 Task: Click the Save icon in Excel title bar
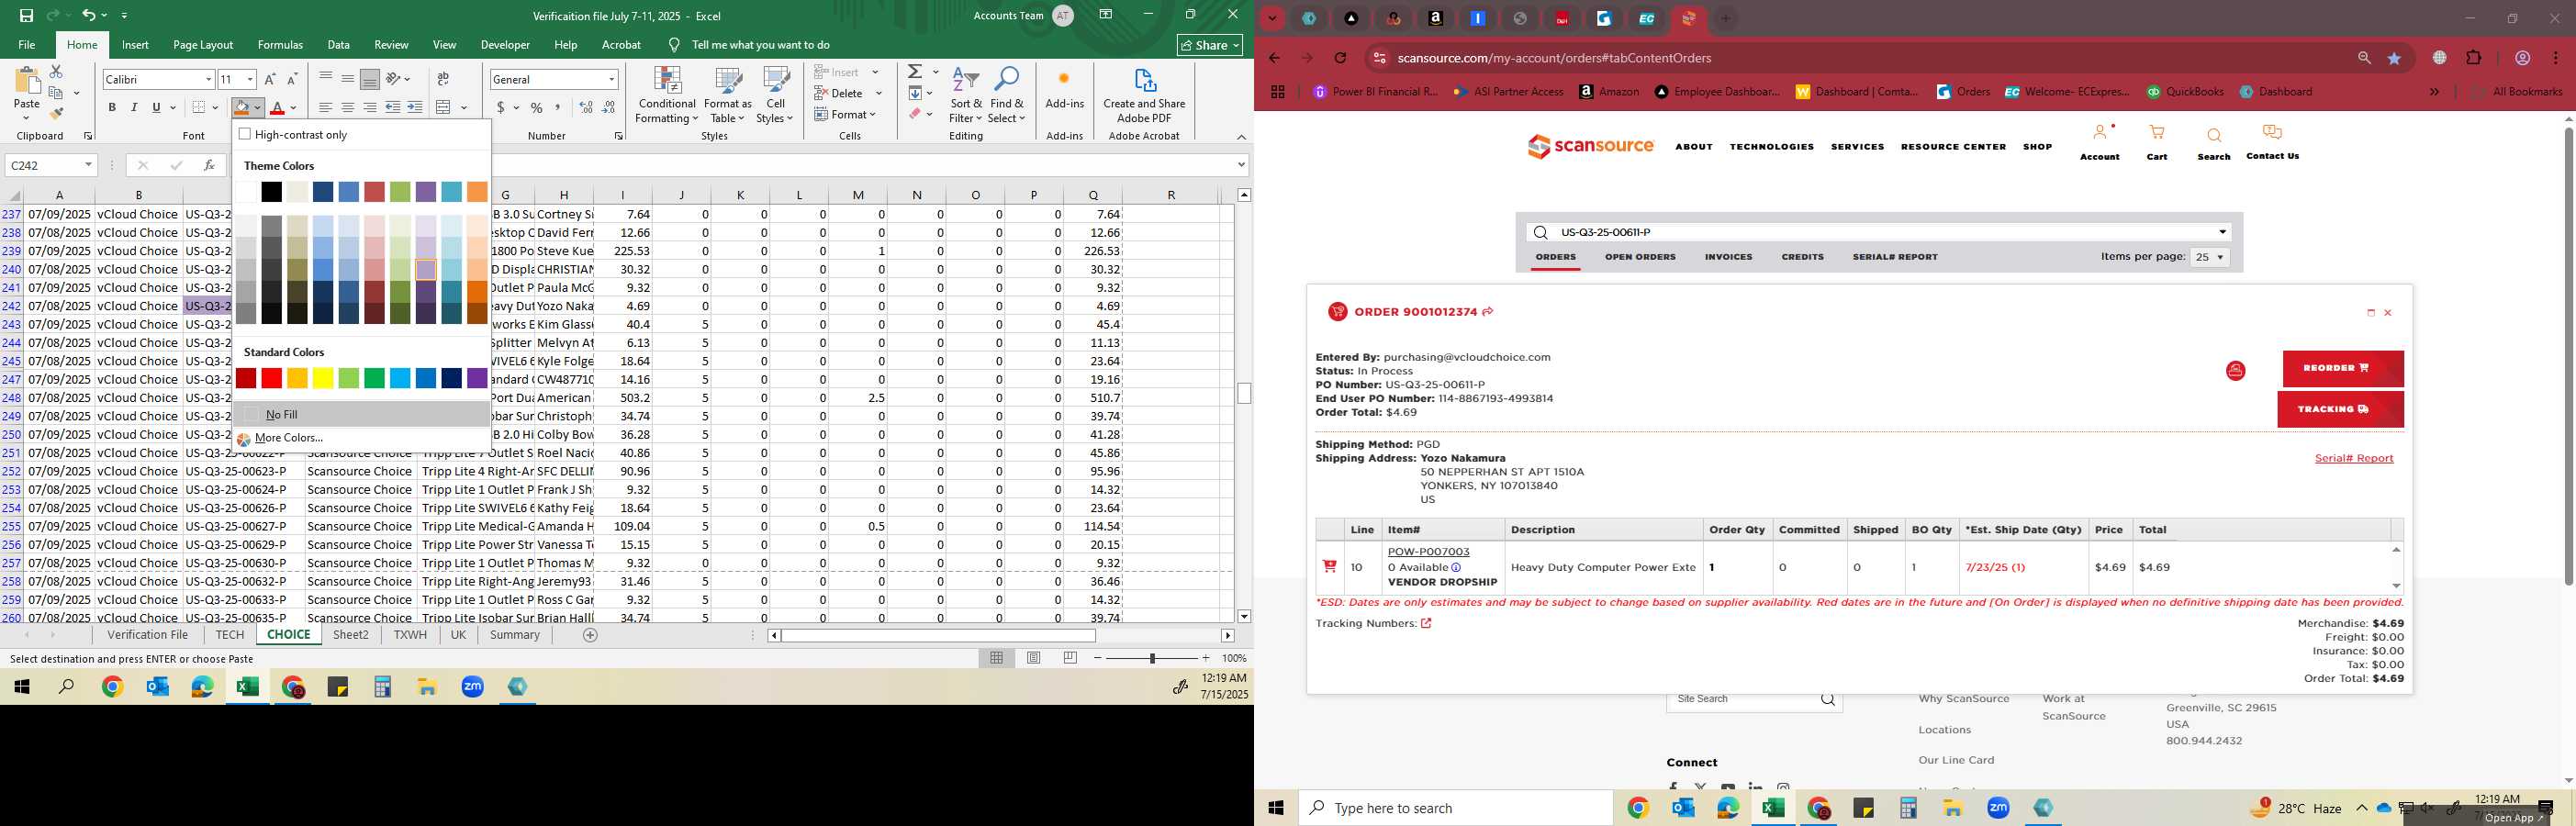click(x=27, y=15)
